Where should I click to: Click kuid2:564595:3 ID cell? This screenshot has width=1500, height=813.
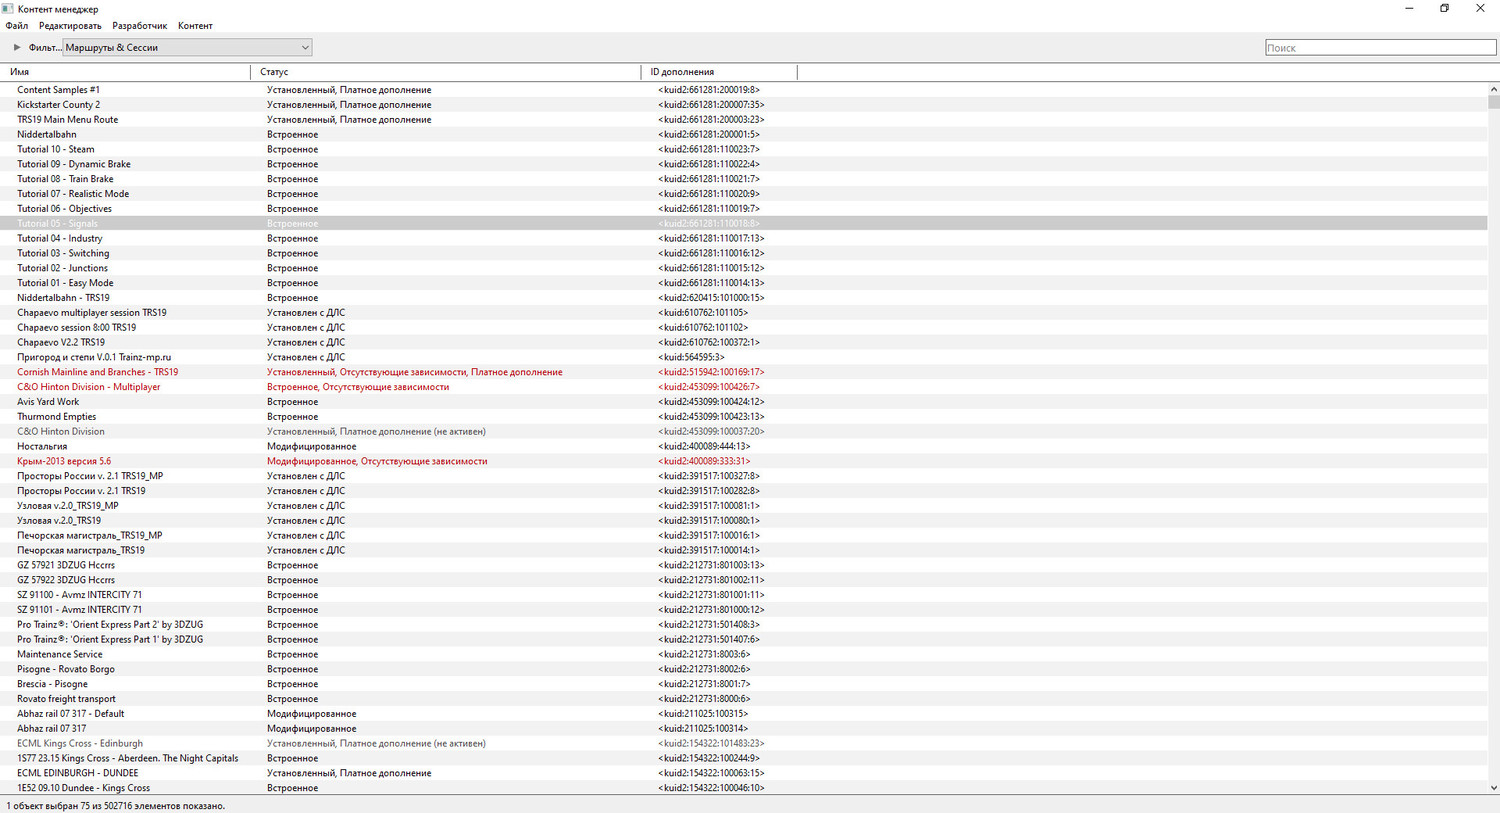[x=691, y=357]
